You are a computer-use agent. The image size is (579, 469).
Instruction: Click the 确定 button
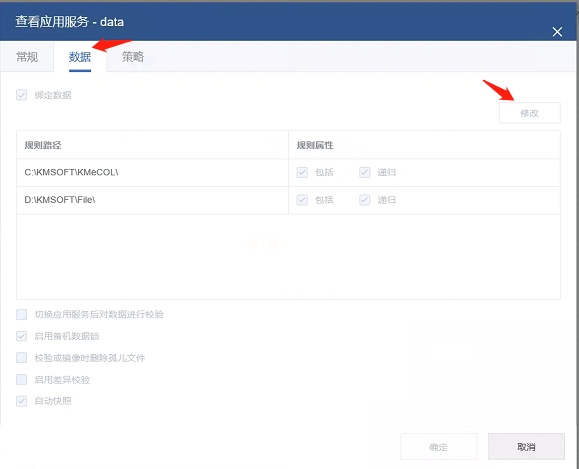(439, 447)
